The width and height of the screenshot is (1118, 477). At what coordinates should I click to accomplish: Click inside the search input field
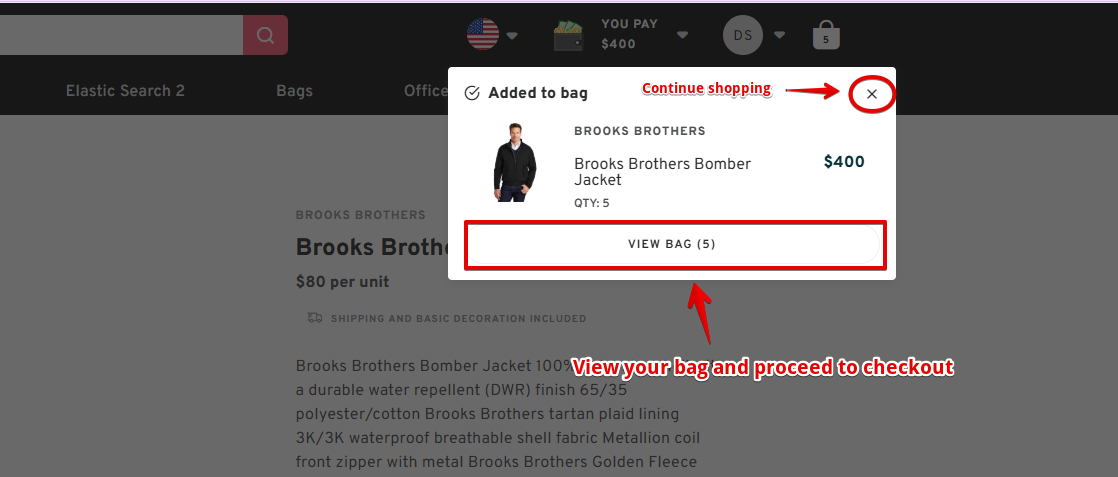(x=121, y=35)
